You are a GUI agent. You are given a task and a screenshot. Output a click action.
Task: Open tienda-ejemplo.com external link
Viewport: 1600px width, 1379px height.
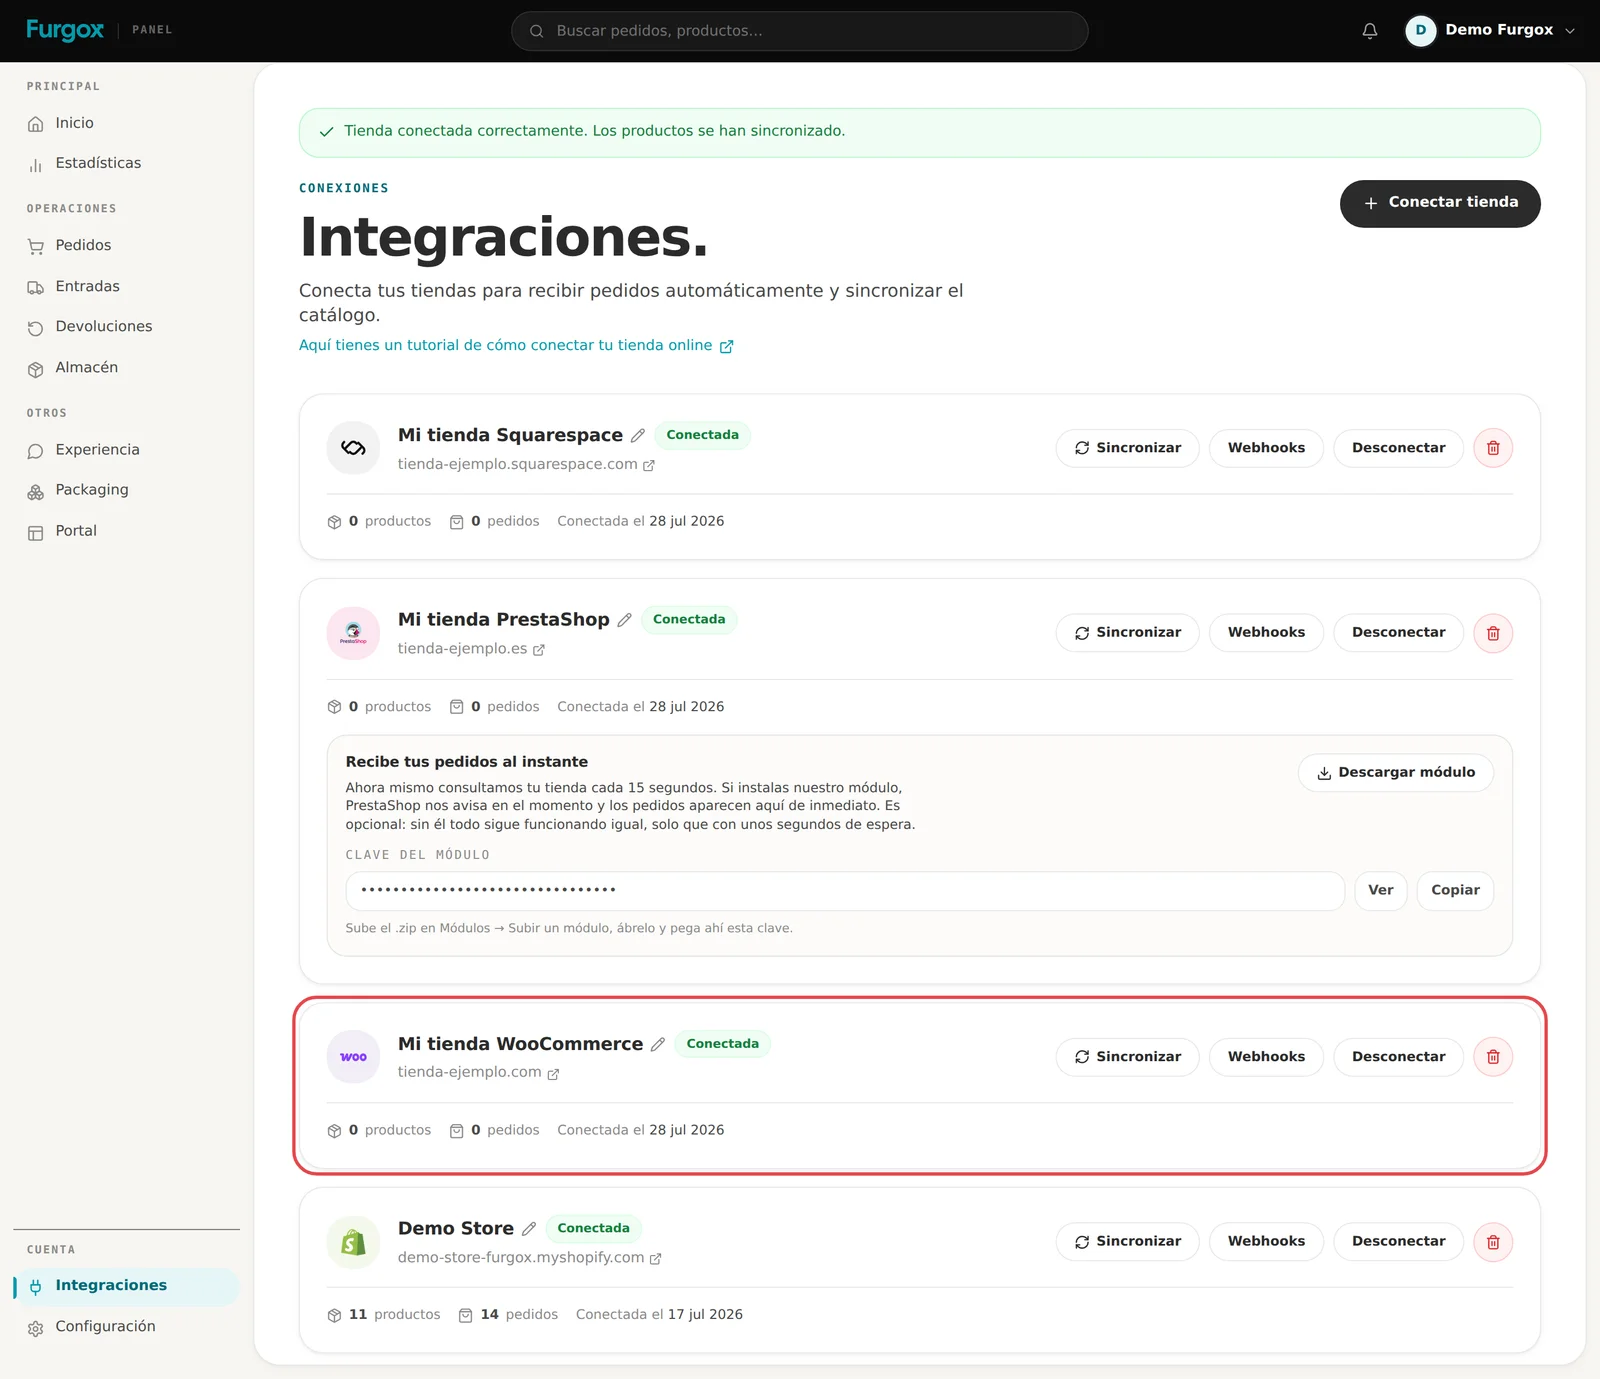click(478, 1072)
